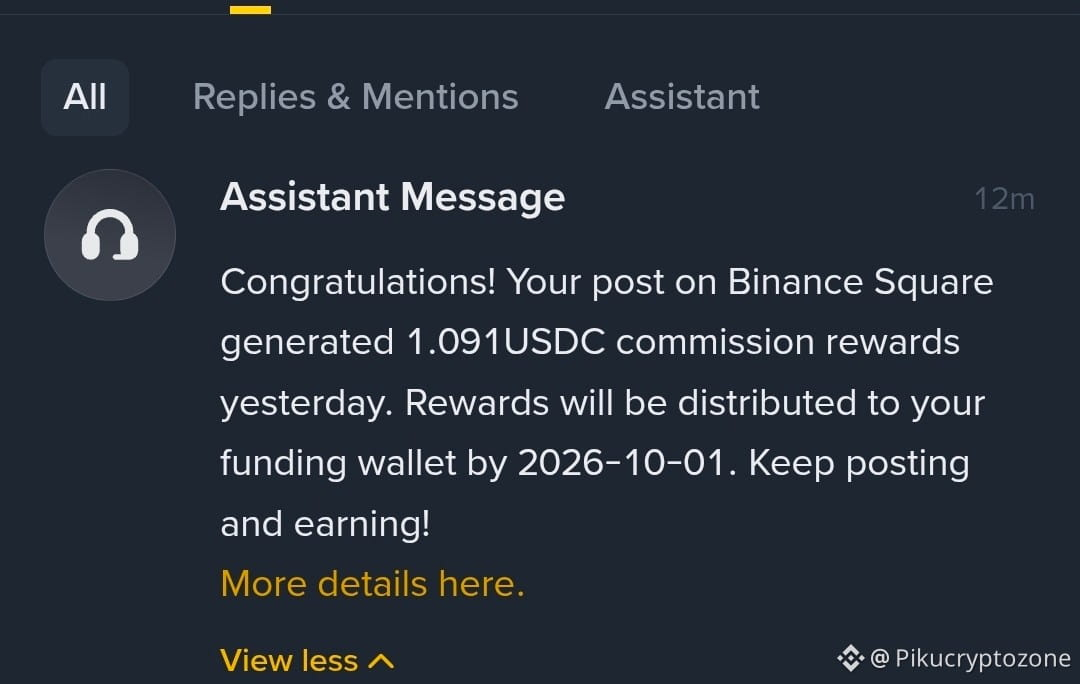Screen dimensions: 1080x684
Task: Collapse message using the up chevron
Action: pyautogui.click(x=381, y=661)
